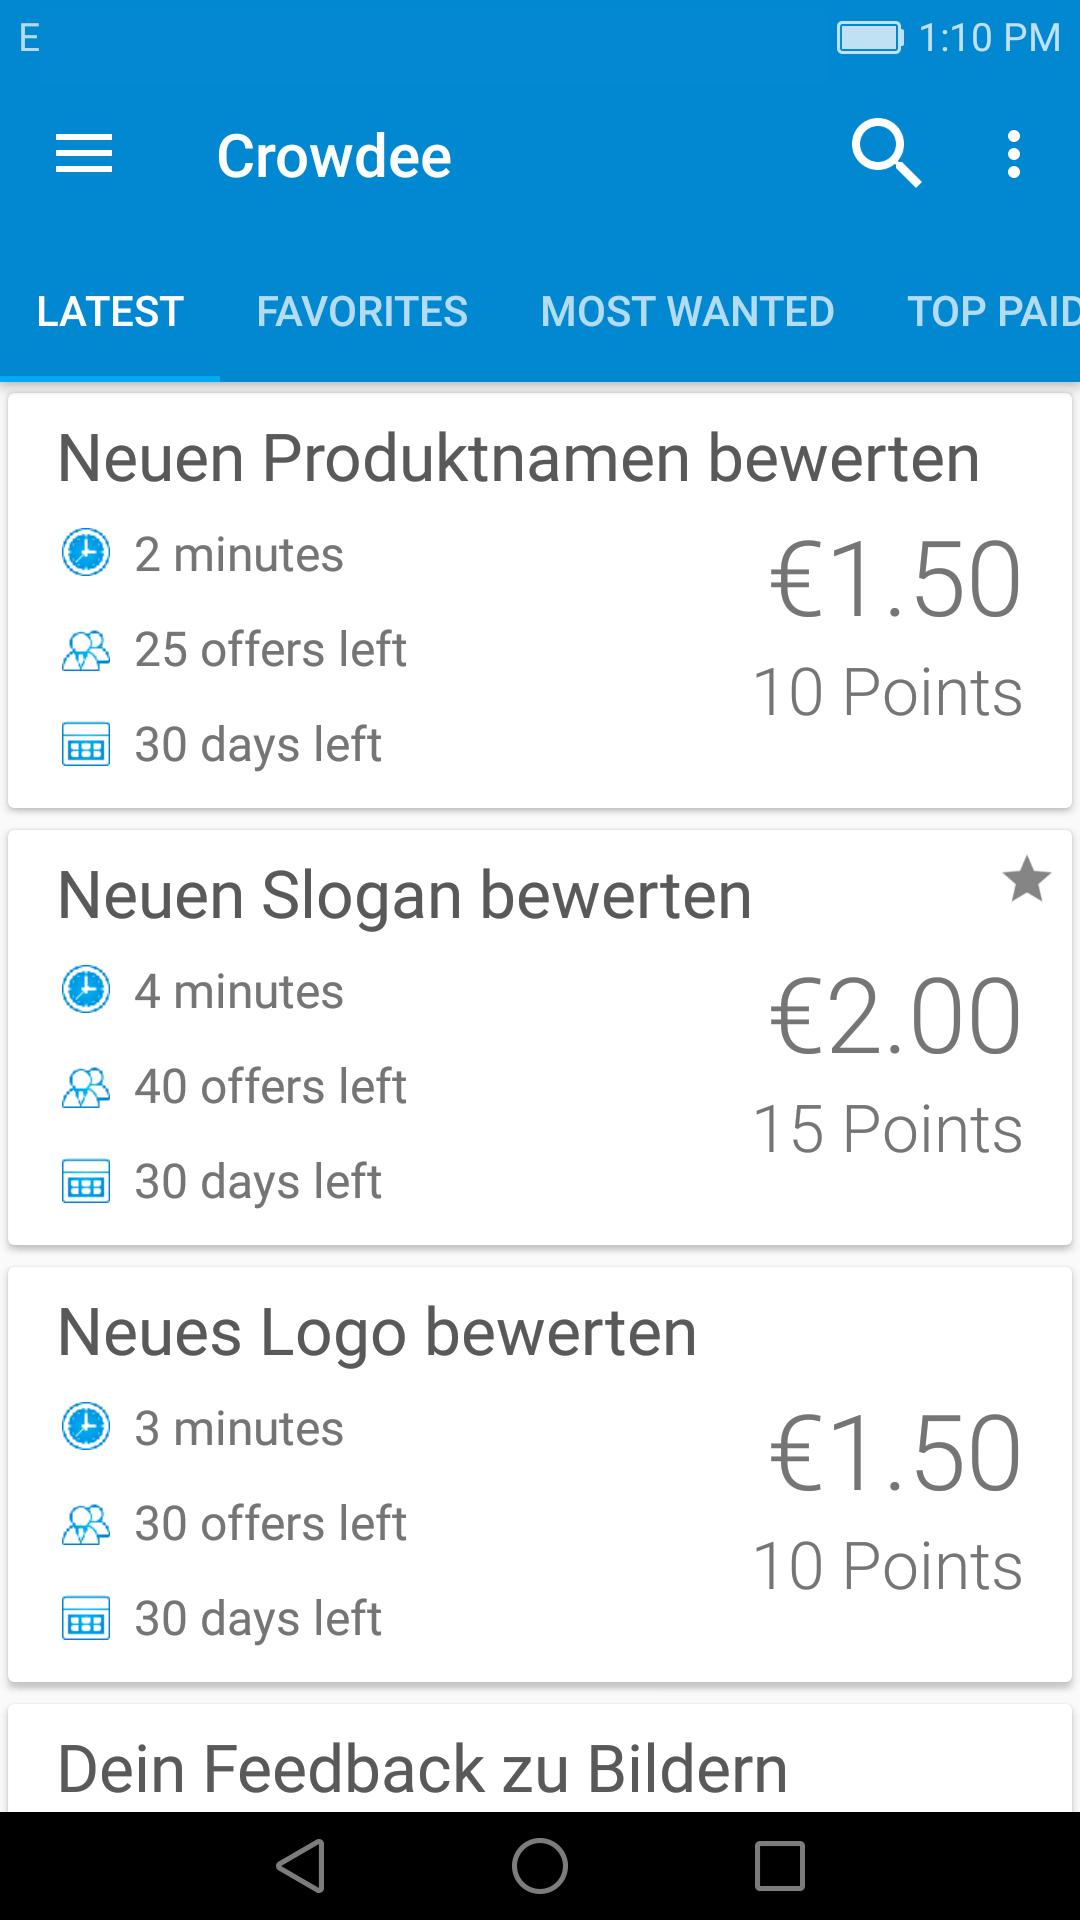The height and width of the screenshot is (1920, 1080).
Task: Tap the search magnifier icon
Action: point(885,154)
